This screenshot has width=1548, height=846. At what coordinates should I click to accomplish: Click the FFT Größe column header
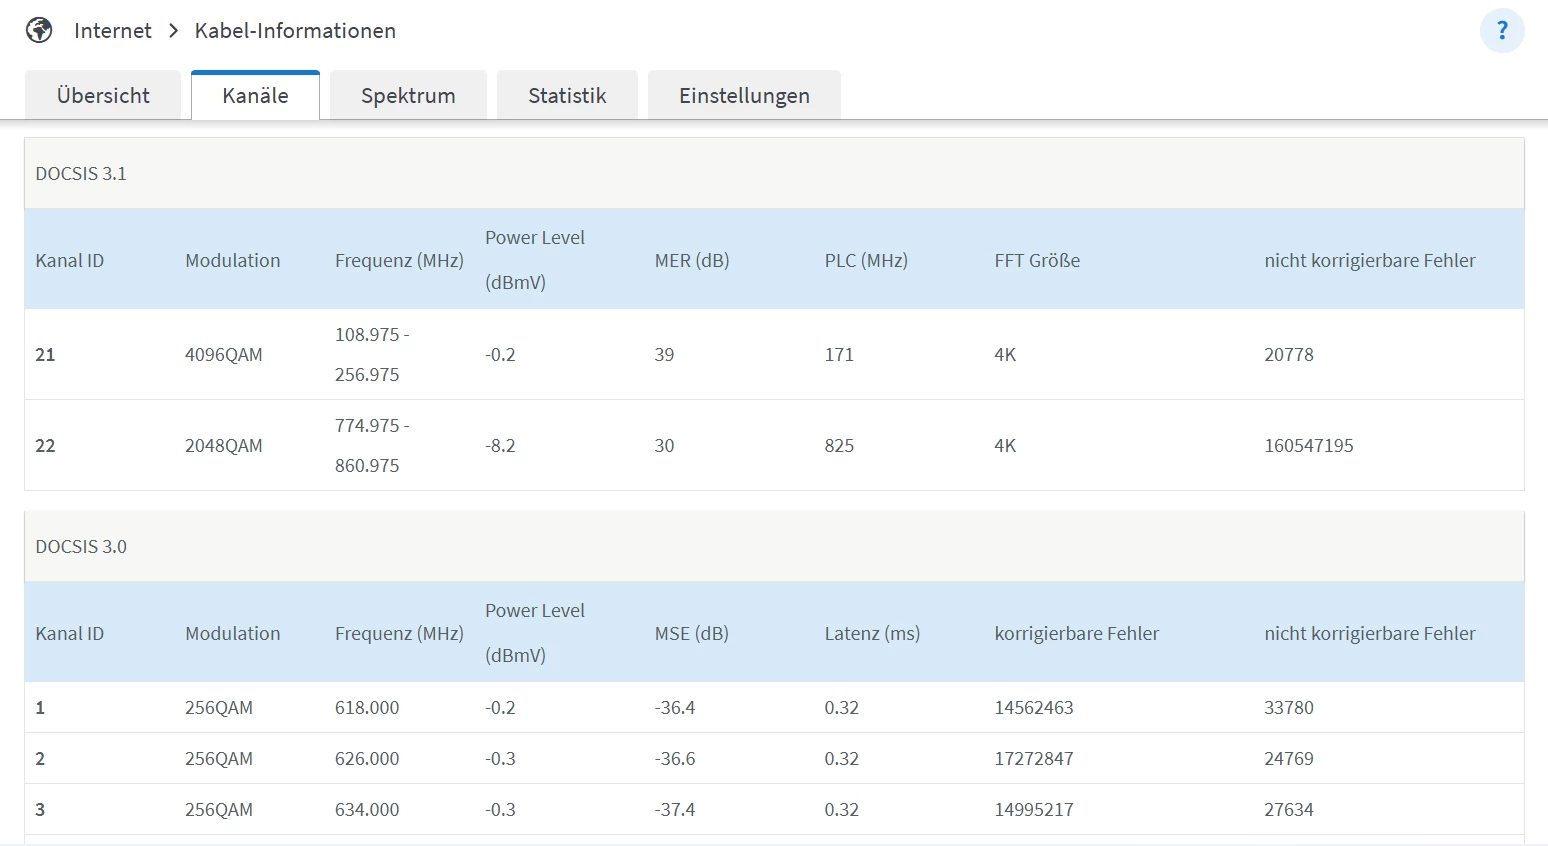(x=1036, y=261)
